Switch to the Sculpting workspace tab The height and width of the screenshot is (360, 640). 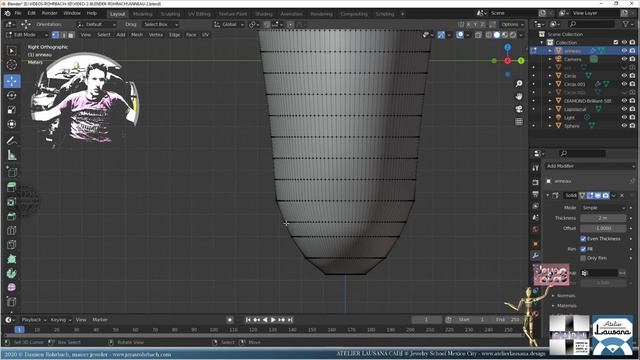(170, 14)
